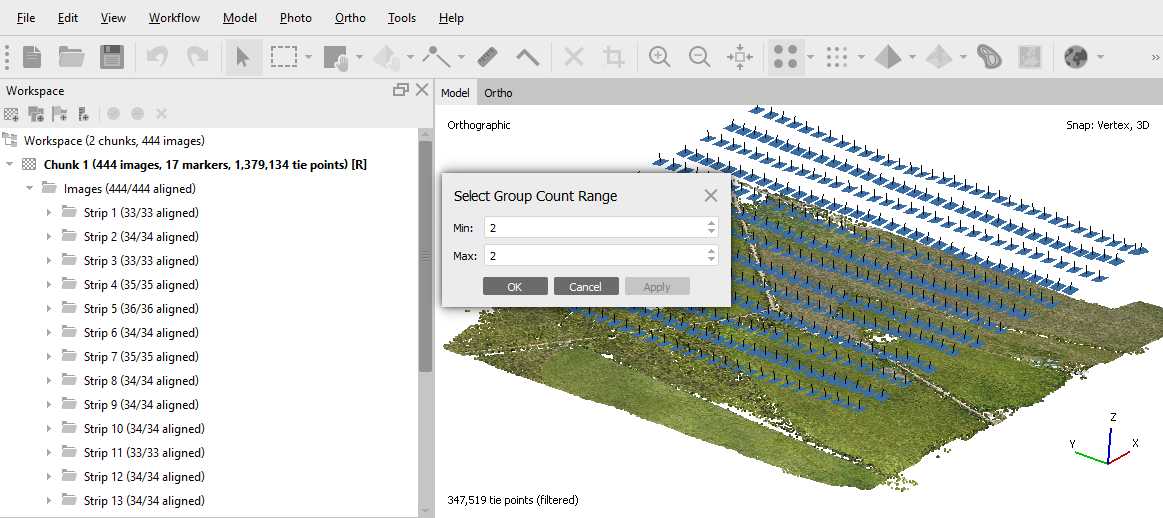Create a new project document
The height and width of the screenshot is (518, 1163).
[x=32, y=57]
